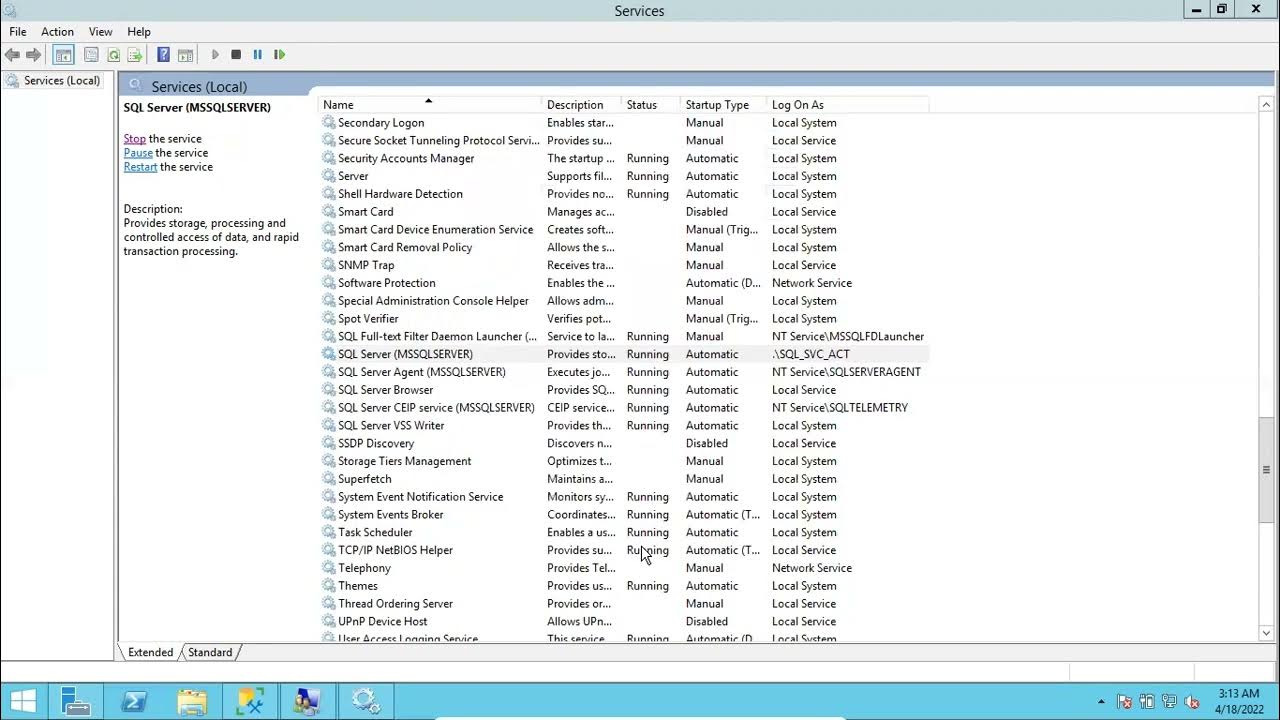The image size is (1280, 720).
Task: Click the Superfetch service gear icon
Action: 328,479
